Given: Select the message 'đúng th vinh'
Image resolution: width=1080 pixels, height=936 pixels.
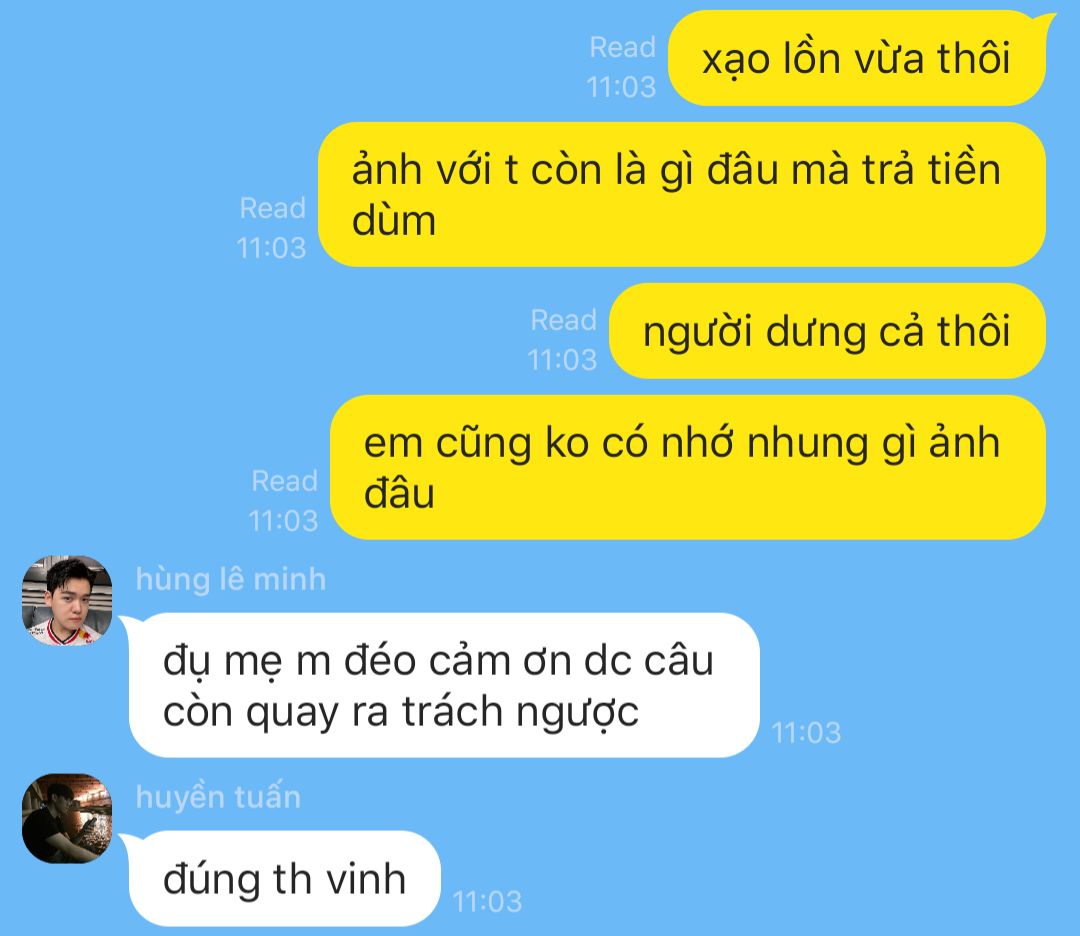Looking at the screenshot, I should pos(284,879).
